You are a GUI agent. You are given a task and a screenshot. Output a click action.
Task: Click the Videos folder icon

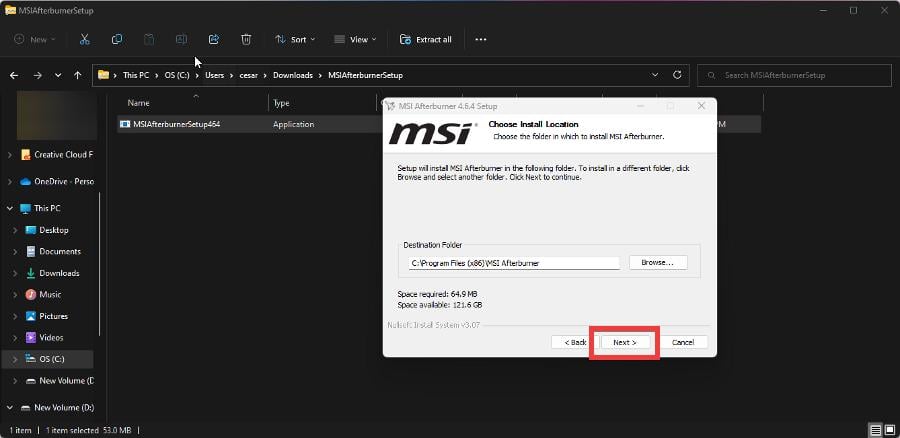tap(31, 338)
